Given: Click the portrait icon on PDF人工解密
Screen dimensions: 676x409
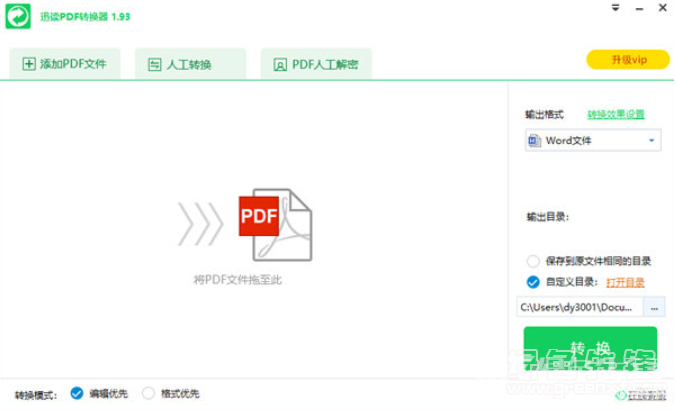Looking at the screenshot, I should pos(280,65).
